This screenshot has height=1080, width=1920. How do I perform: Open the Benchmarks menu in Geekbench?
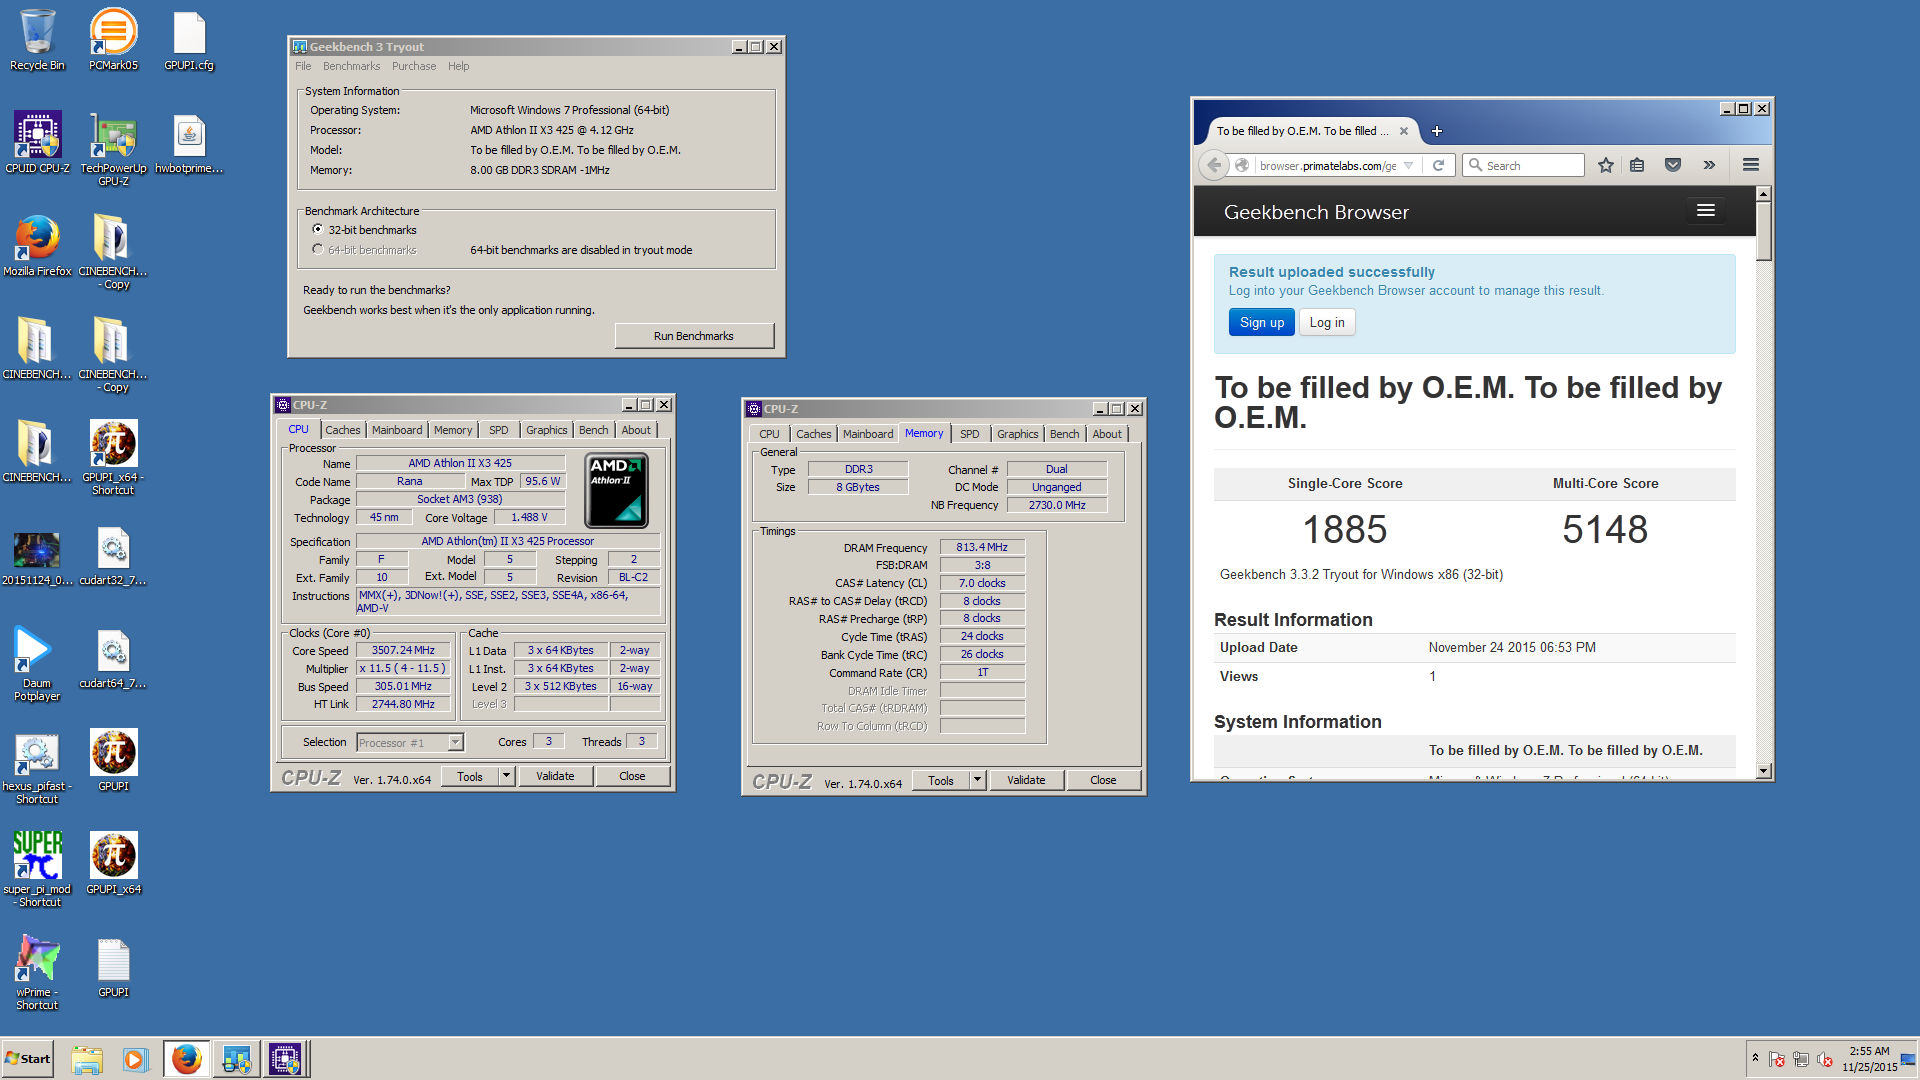(351, 66)
